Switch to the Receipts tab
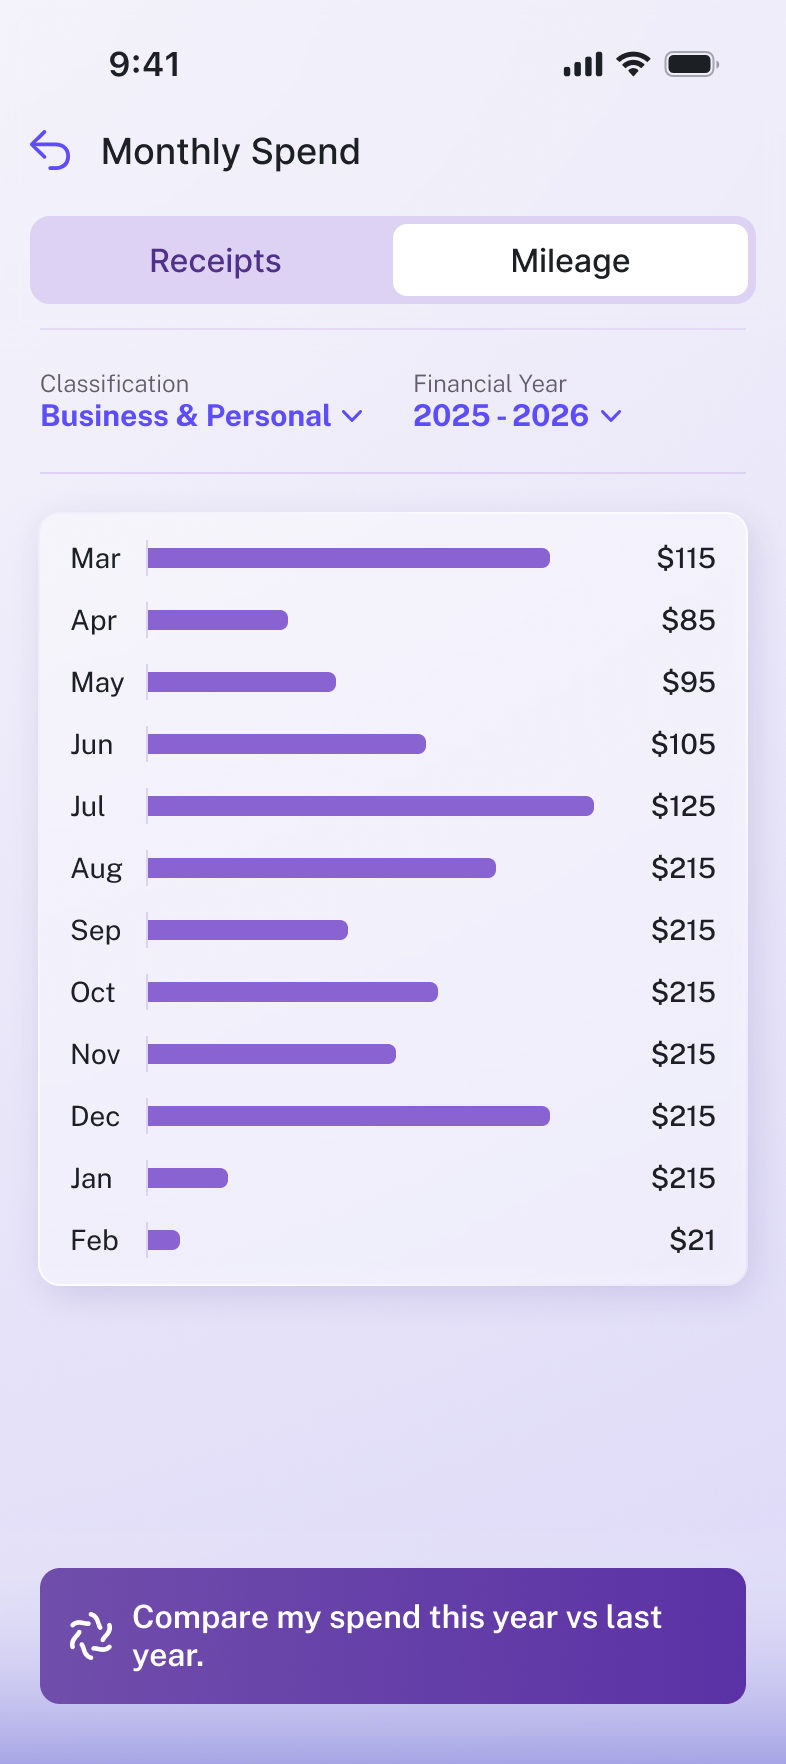Screen dimensions: 786x1764 point(215,261)
